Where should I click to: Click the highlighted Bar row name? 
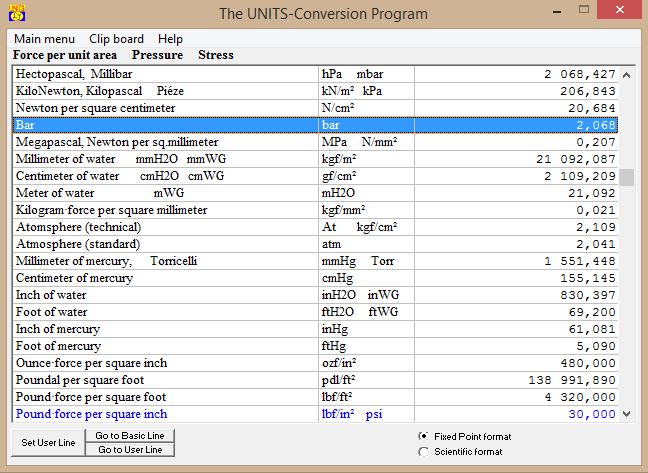[25, 125]
